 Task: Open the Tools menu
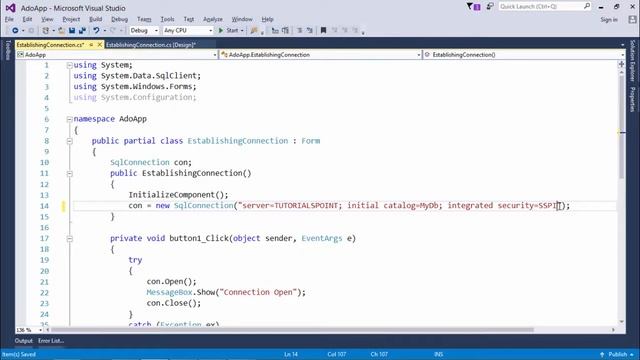[x=167, y=19]
